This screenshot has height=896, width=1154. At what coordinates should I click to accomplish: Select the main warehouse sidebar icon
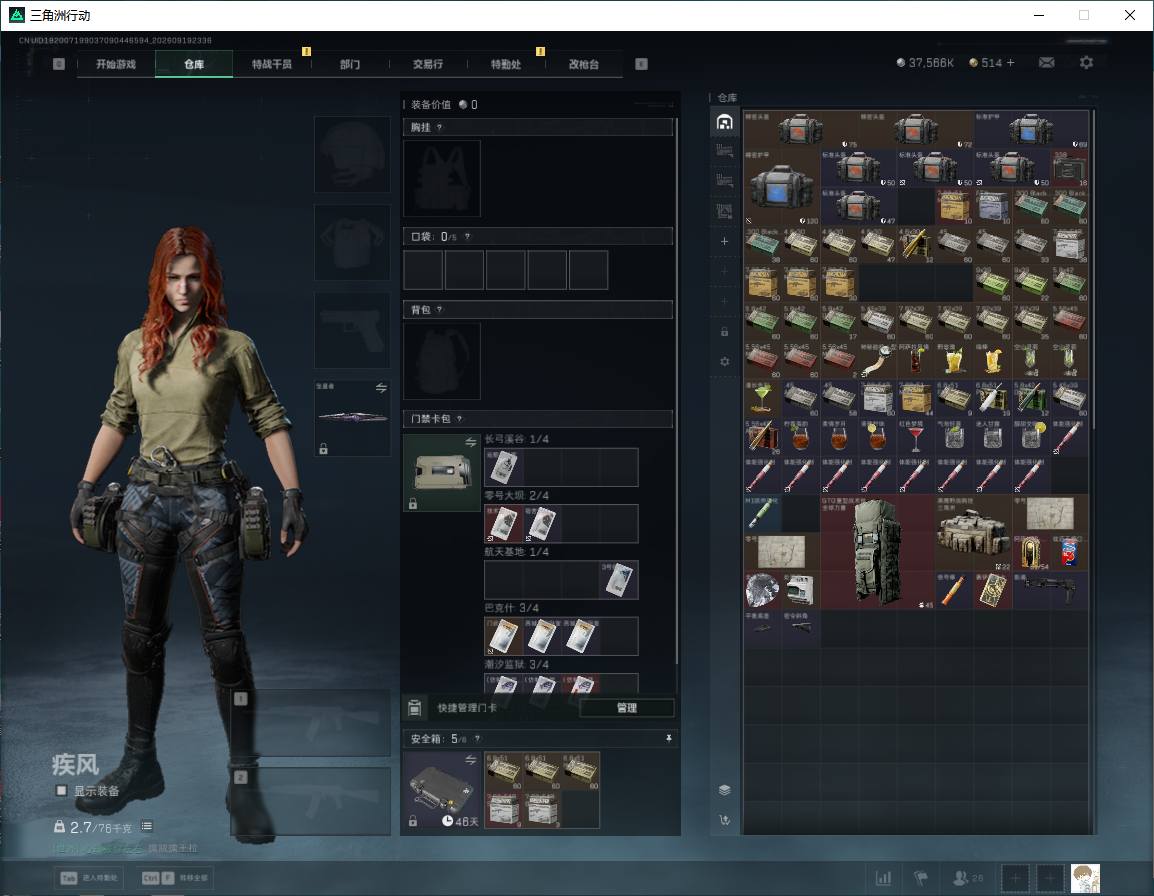click(x=724, y=122)
